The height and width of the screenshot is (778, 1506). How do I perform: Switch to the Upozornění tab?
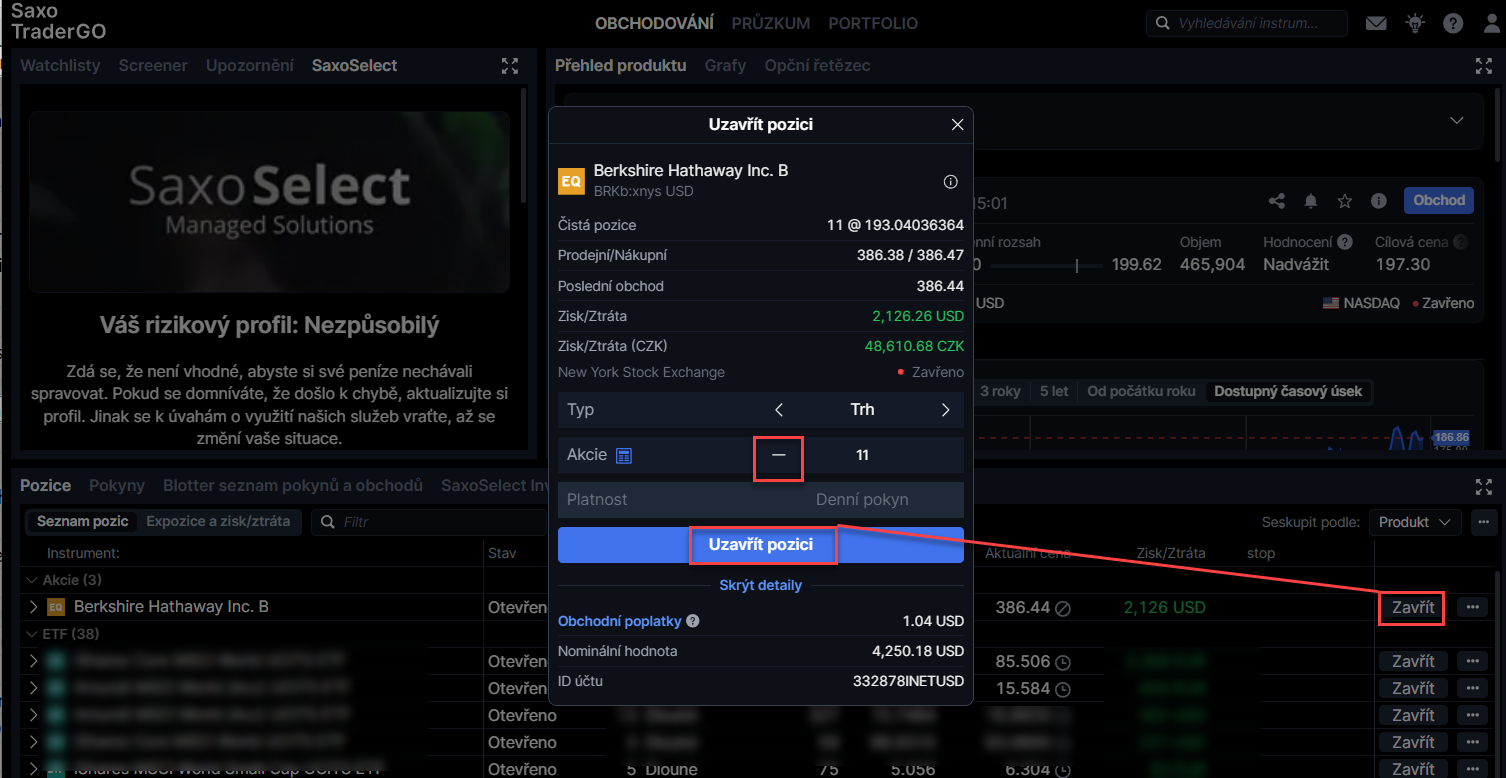click(x=250, y=66)
